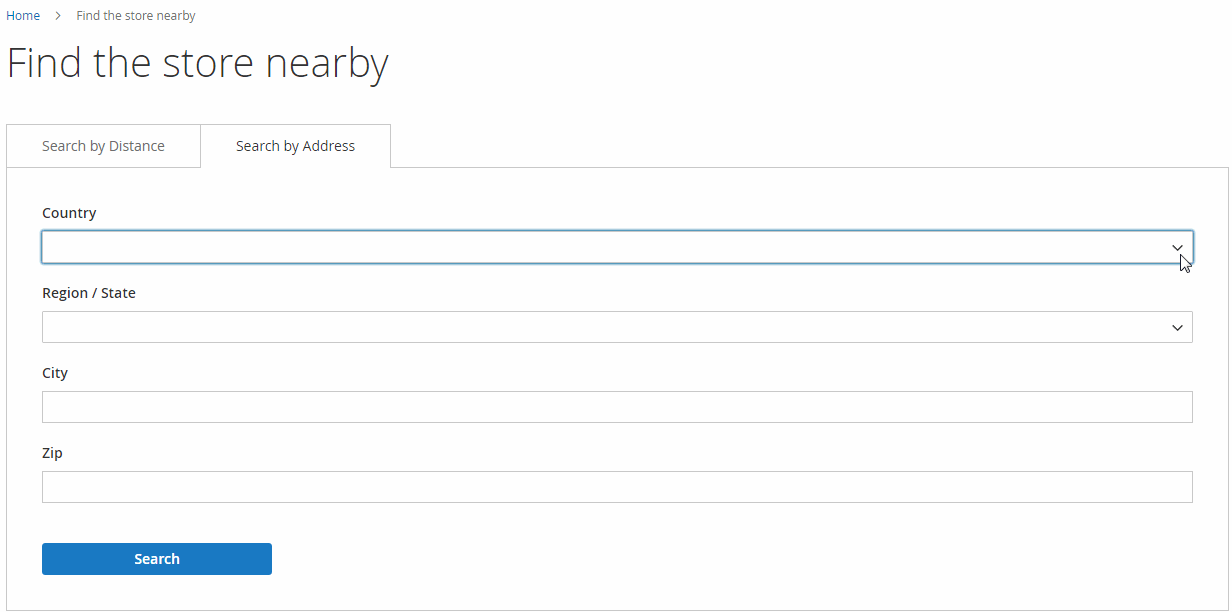Click the large 'Find the store nearby' heading
1232x612 pixels.
click(x=198, y=63)
